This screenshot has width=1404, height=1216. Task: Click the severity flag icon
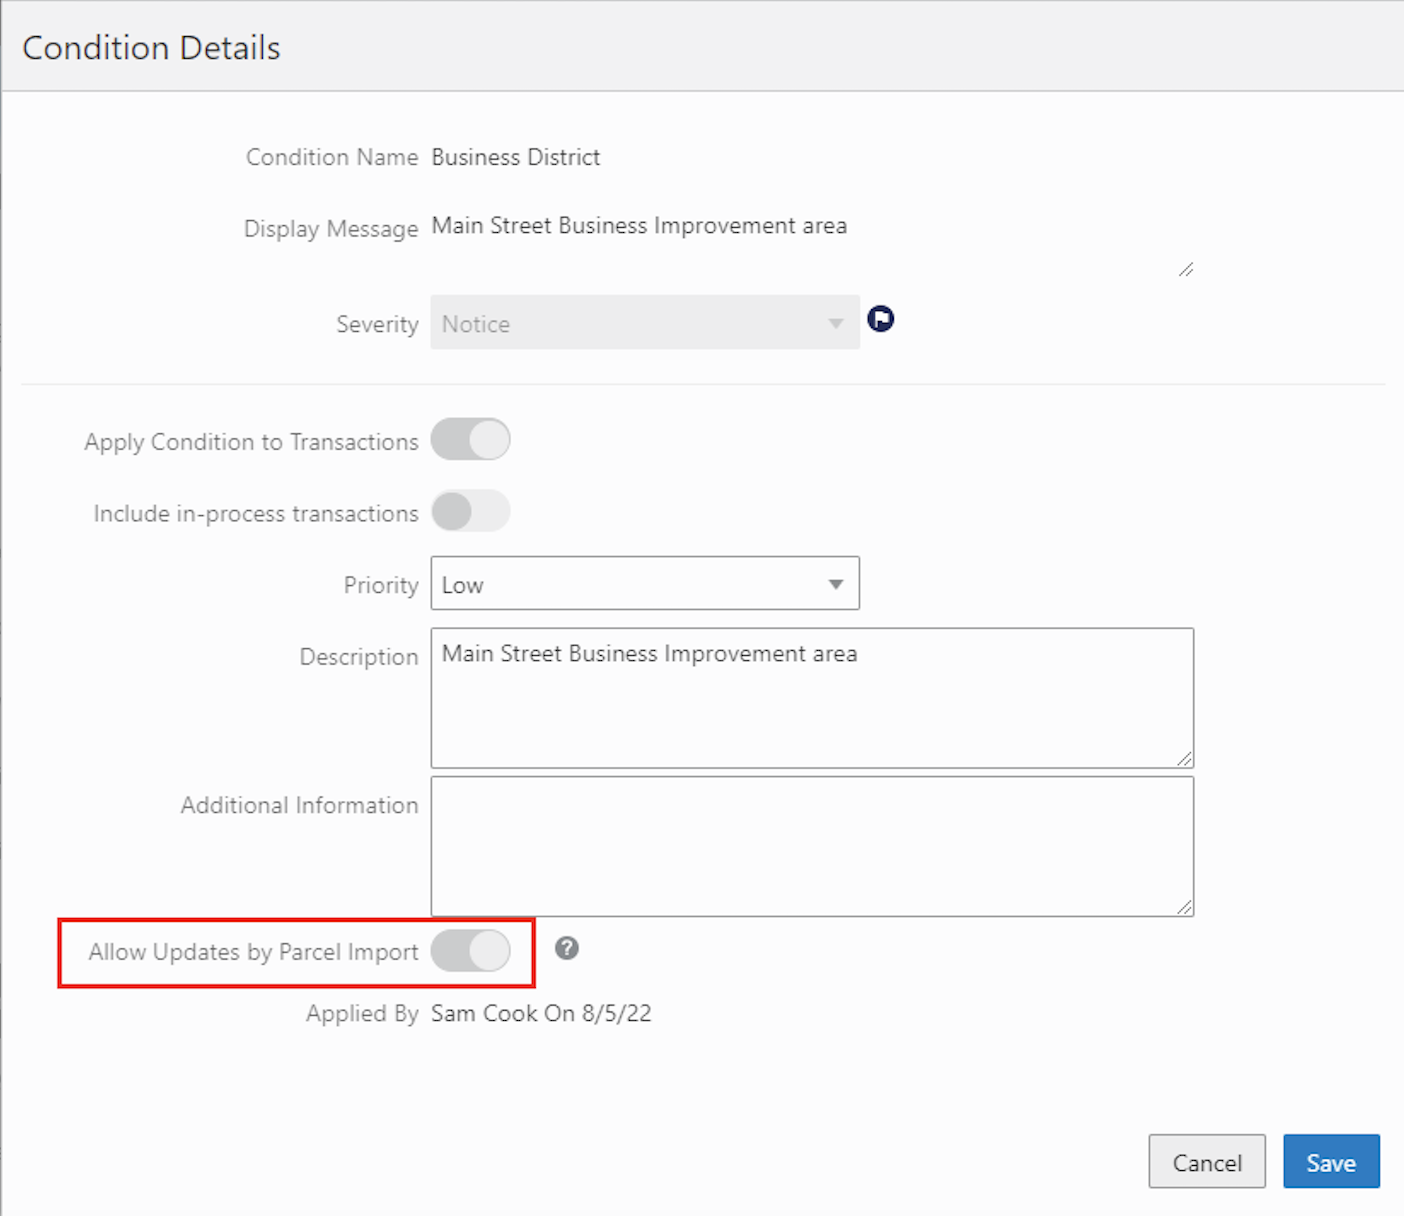point(880,319)
